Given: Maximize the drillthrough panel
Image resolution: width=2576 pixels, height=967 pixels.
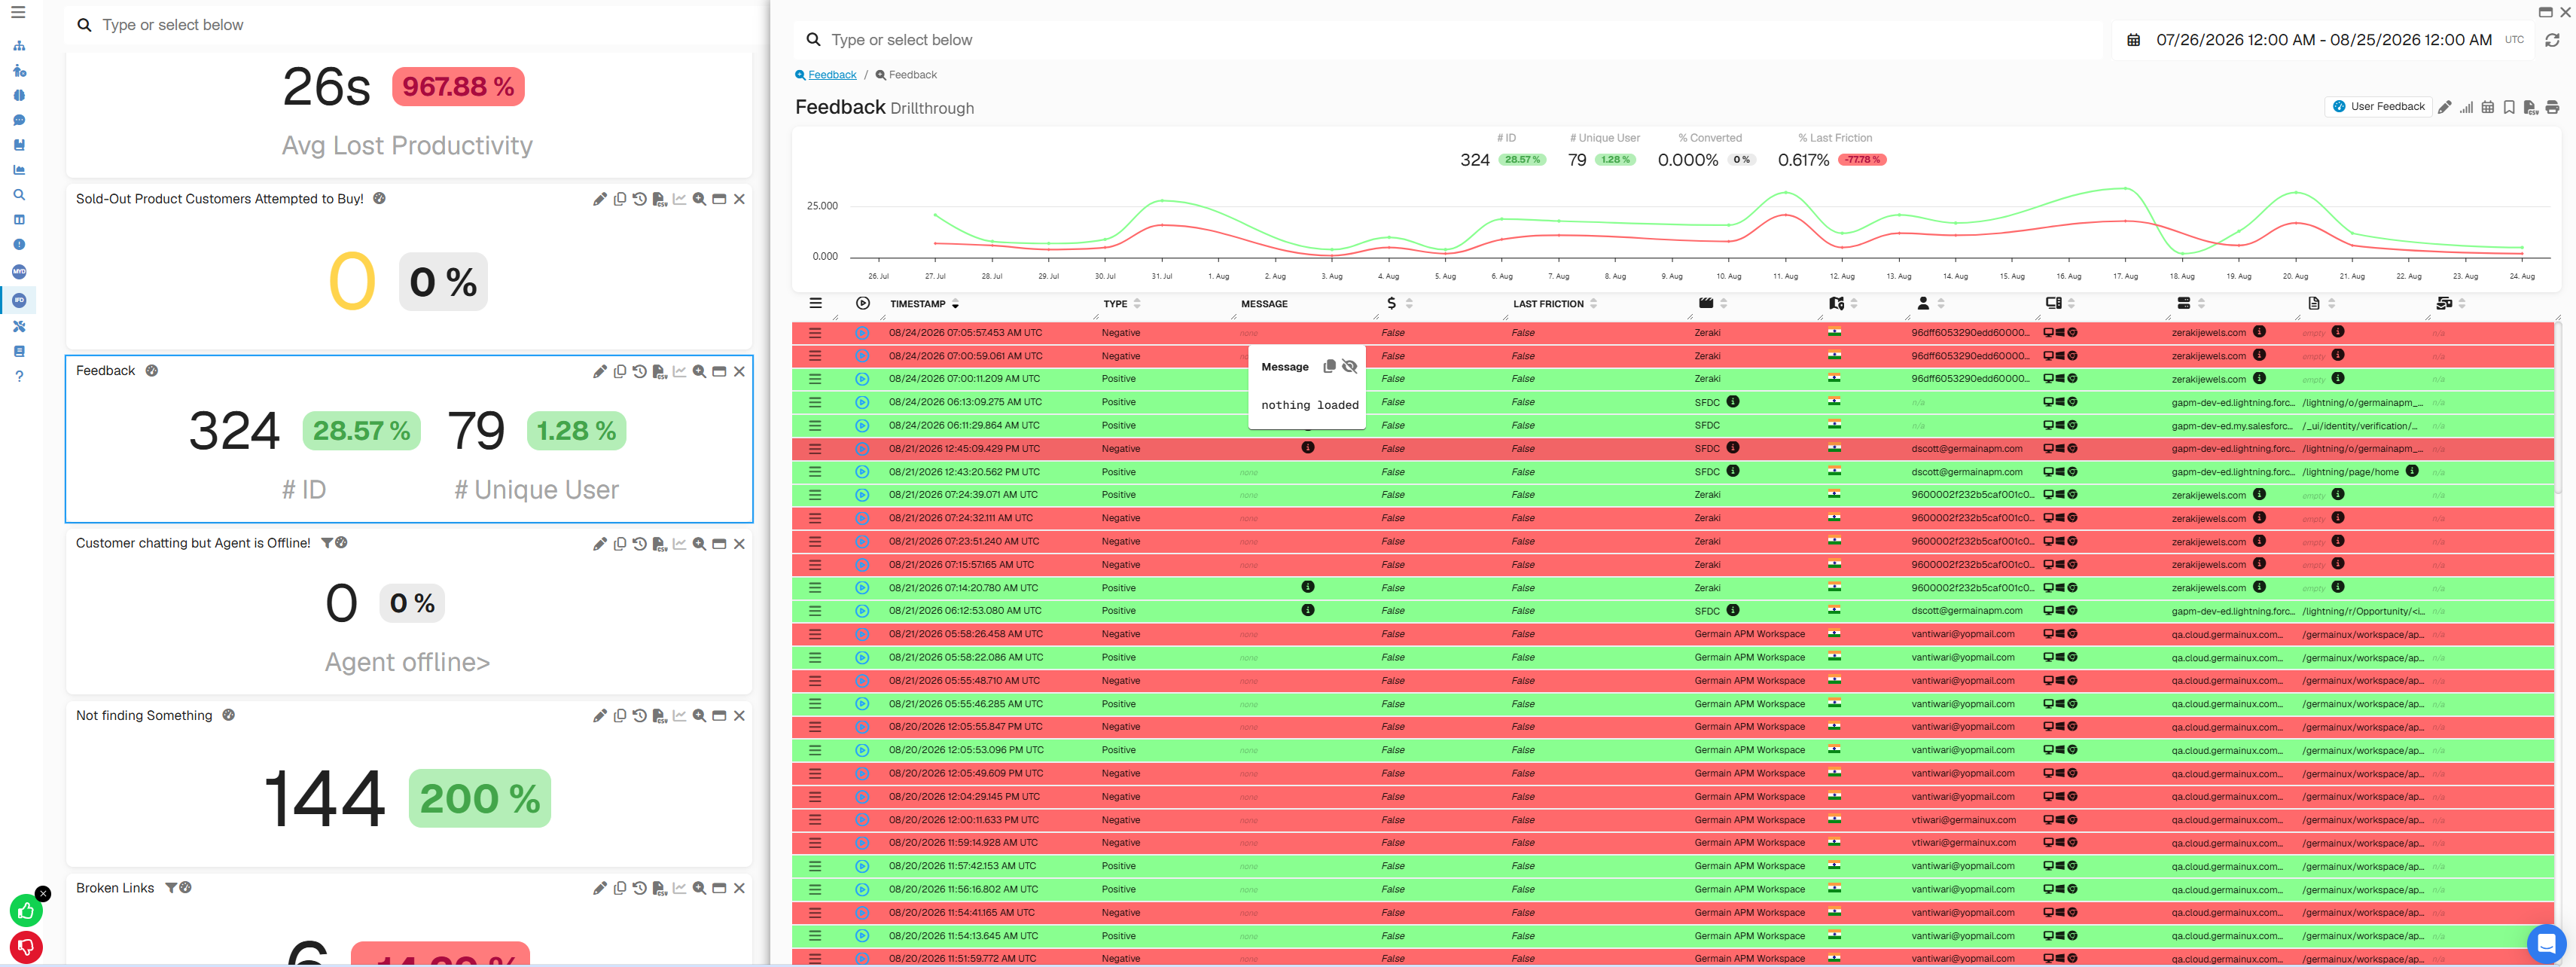Looking at the screenshot, I should point(2545,12).
